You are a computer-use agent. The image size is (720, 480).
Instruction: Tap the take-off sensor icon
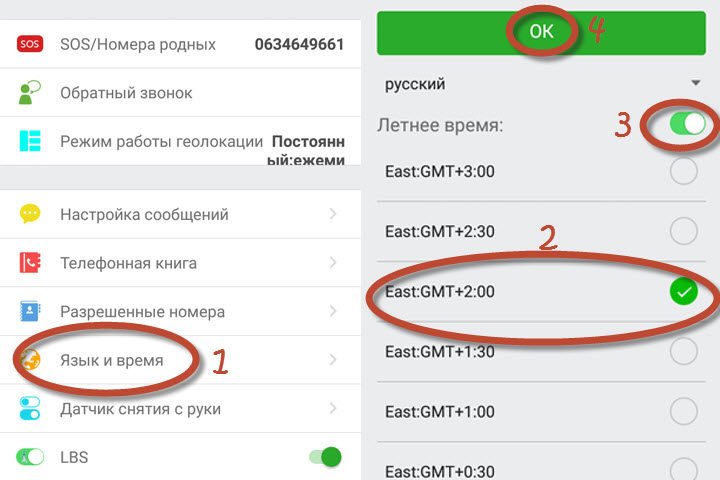tap(30, 408)
